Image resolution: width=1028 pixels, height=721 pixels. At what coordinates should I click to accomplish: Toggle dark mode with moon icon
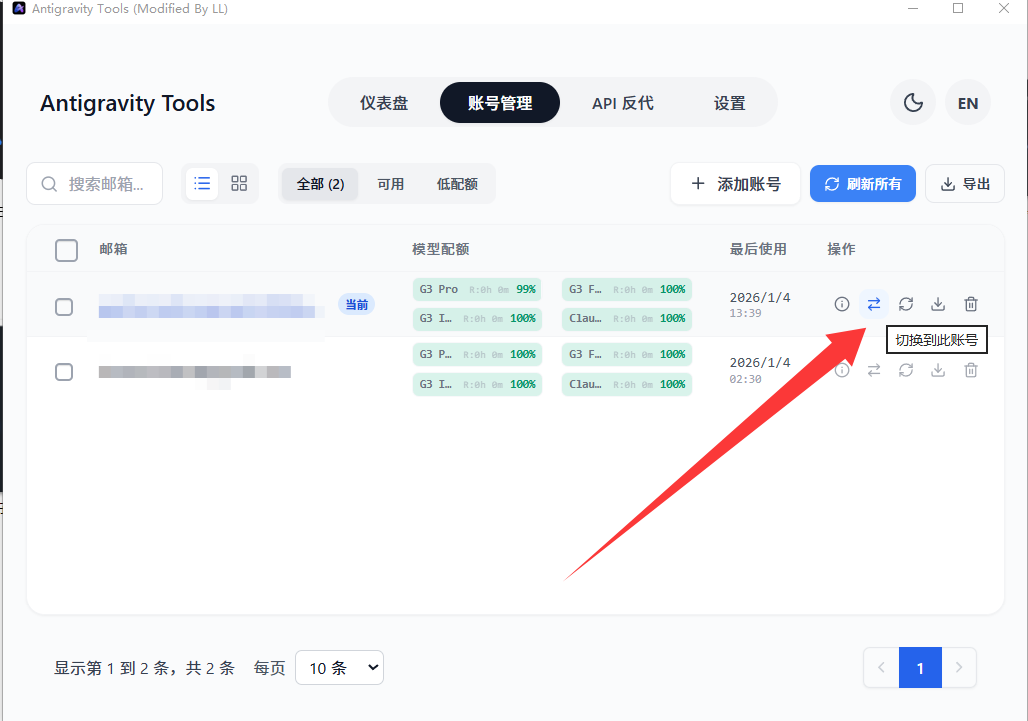pyautogui.click(x=912, y=103)
